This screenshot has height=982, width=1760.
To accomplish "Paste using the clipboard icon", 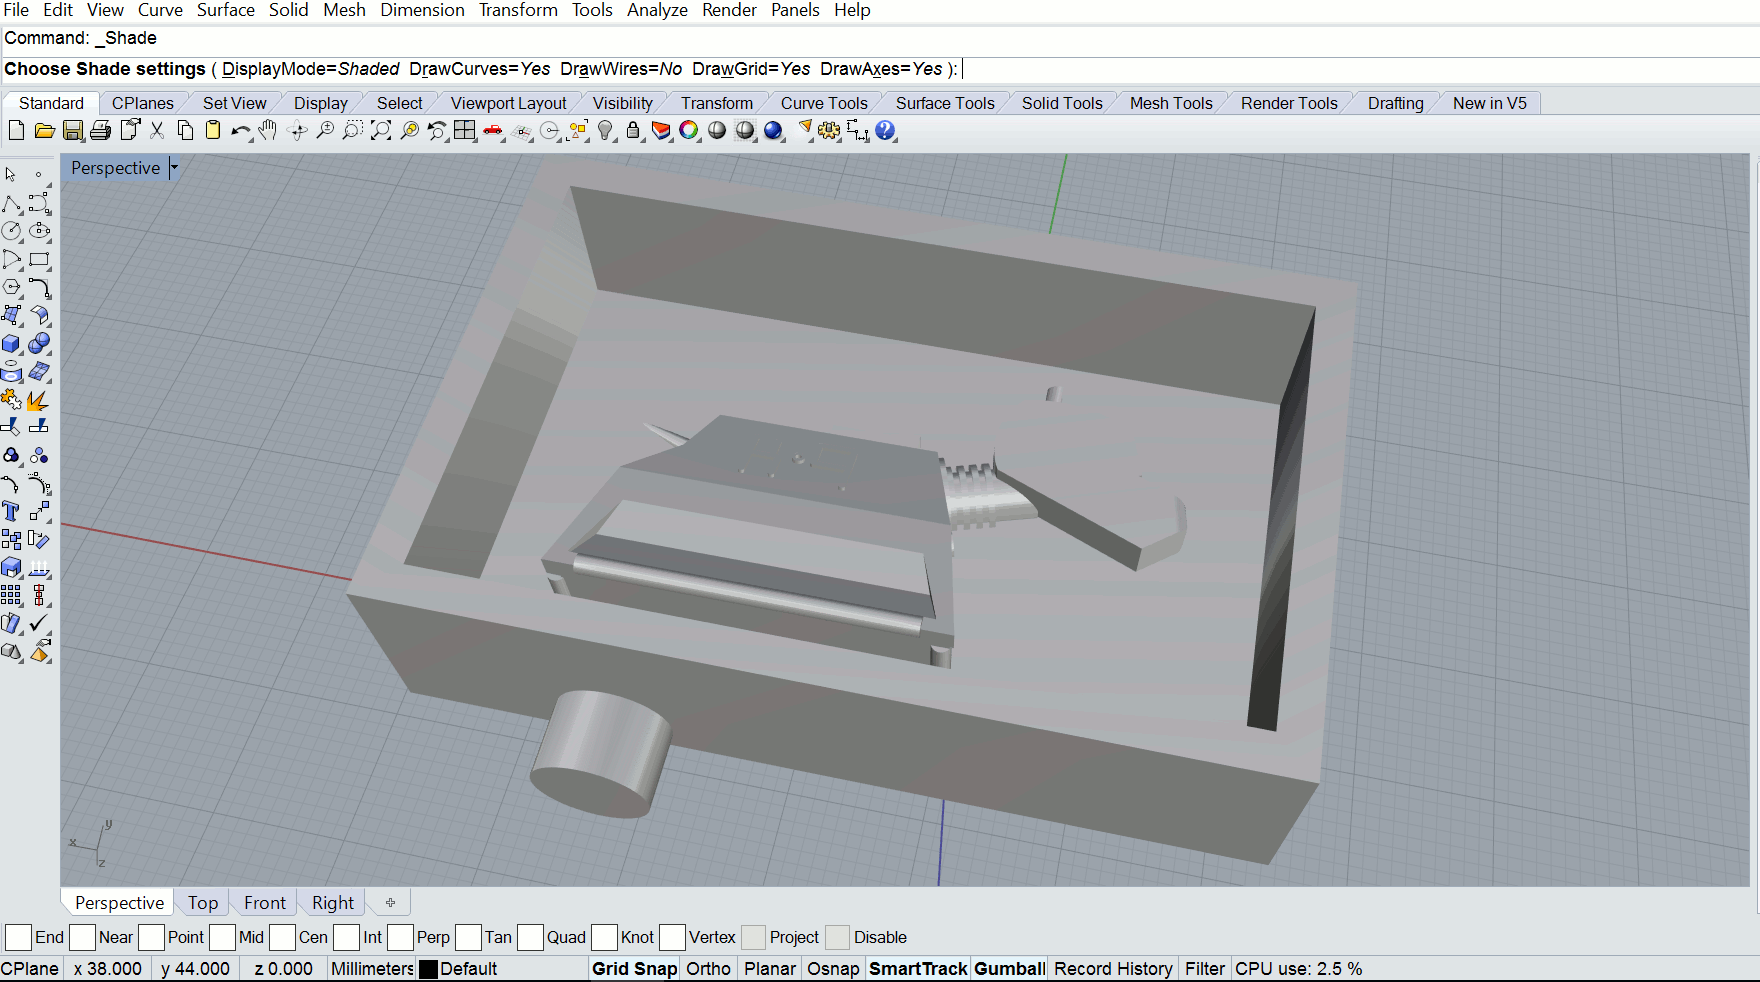I will (x=213, y=131).
